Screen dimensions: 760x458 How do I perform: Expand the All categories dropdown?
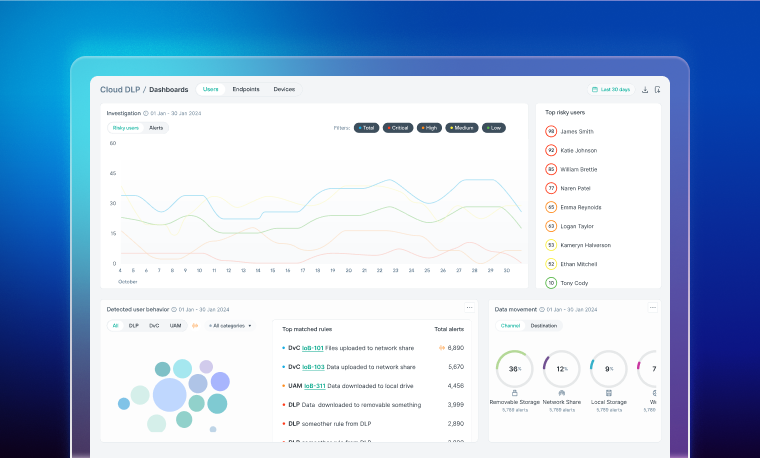coord(230,326)
